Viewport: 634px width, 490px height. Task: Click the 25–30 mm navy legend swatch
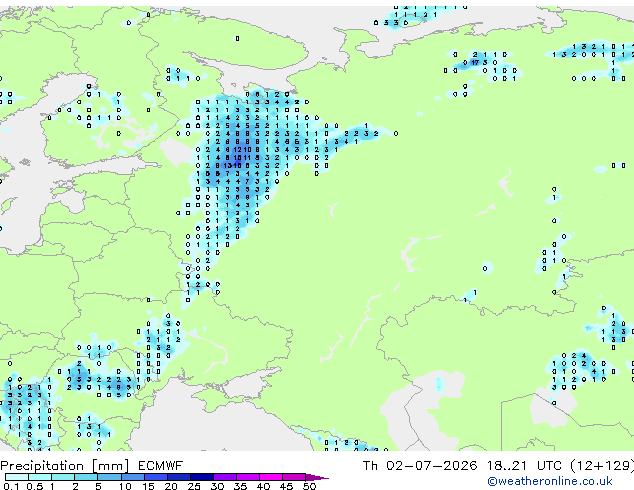click(x=201, y=477)
